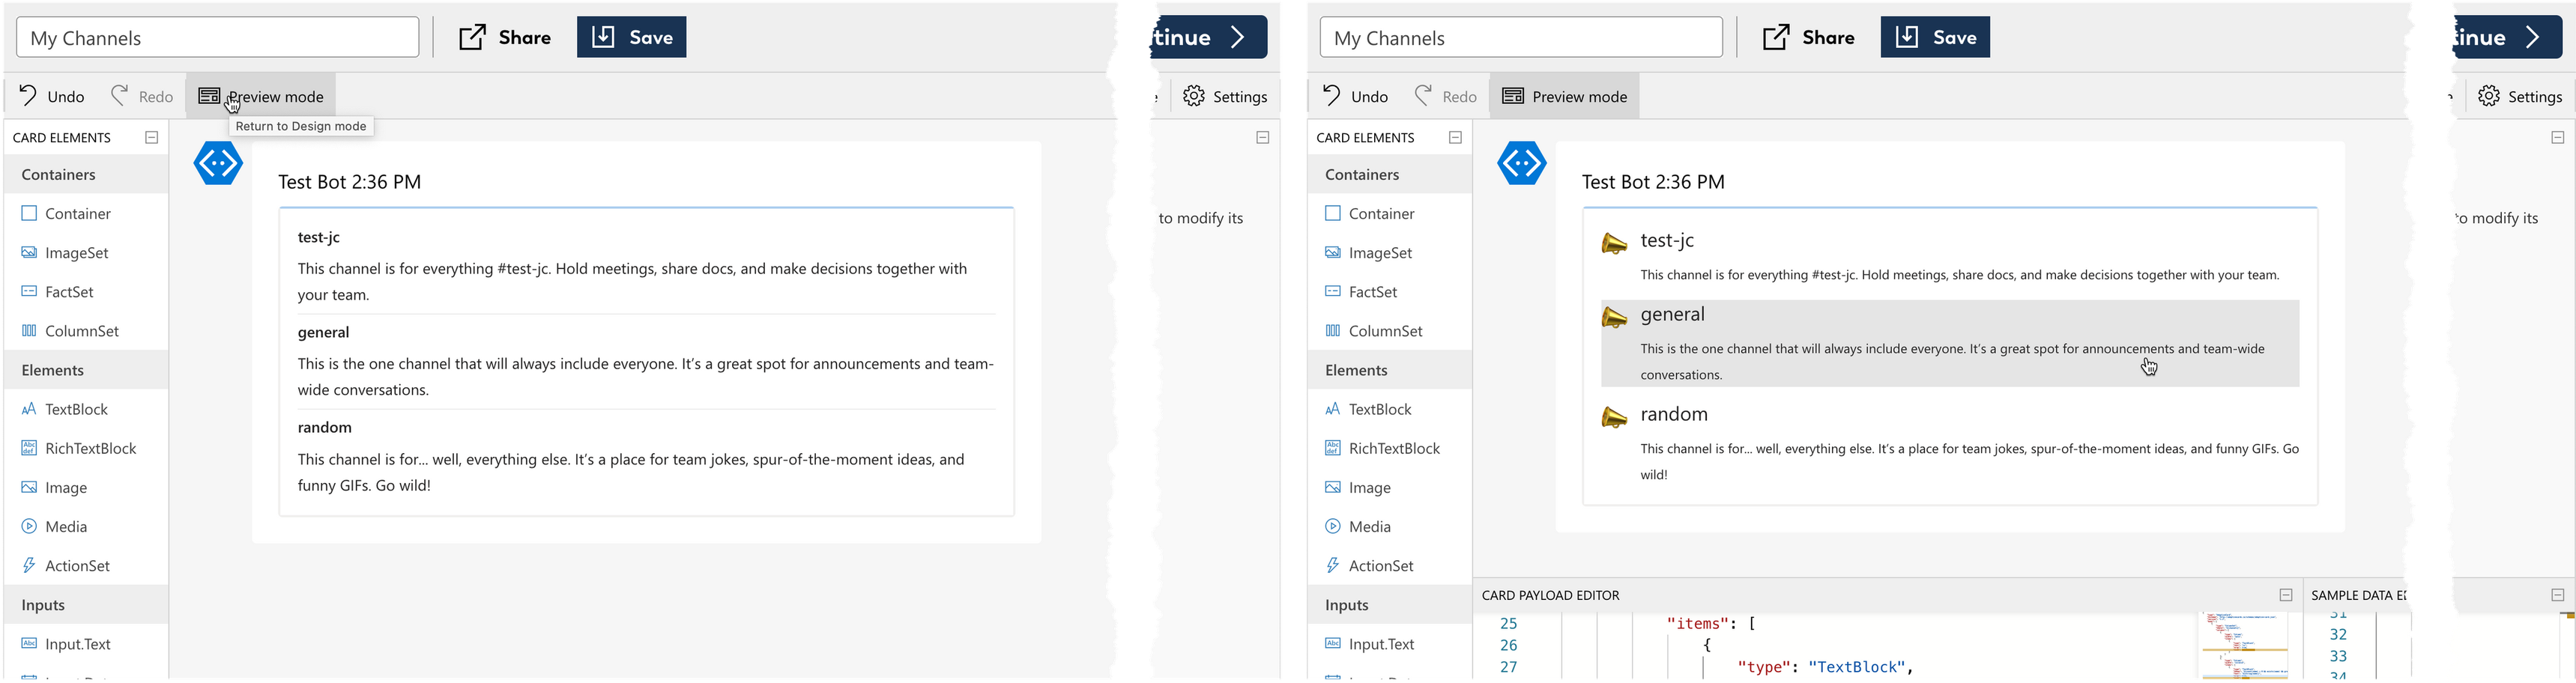Click the megaphone icon beside the test-jc channel
The image size is (2576, 683).
pyautogui.click(x=1614, y=244)
